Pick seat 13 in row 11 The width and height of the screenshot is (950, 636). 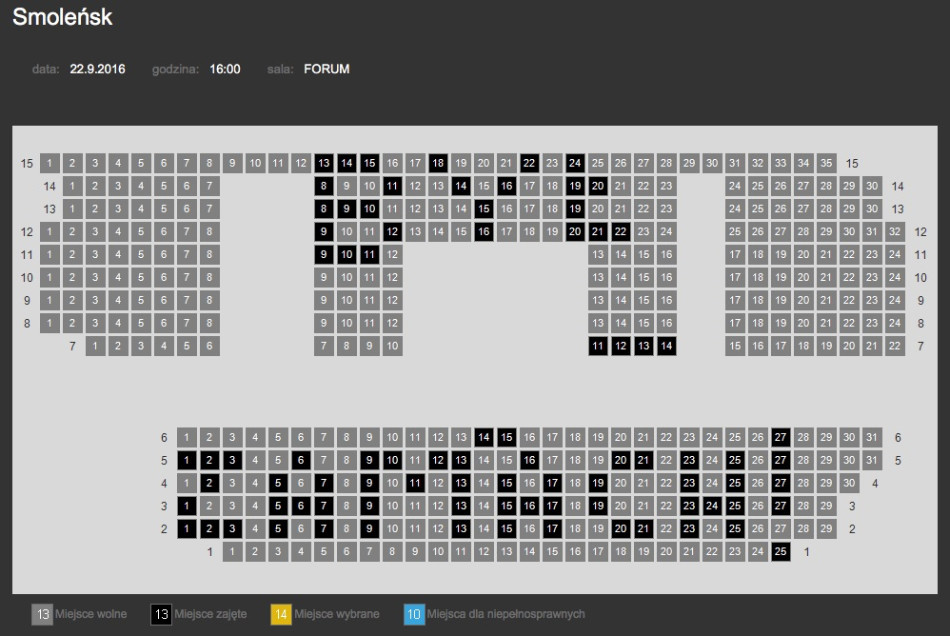(x=598, y=254)
